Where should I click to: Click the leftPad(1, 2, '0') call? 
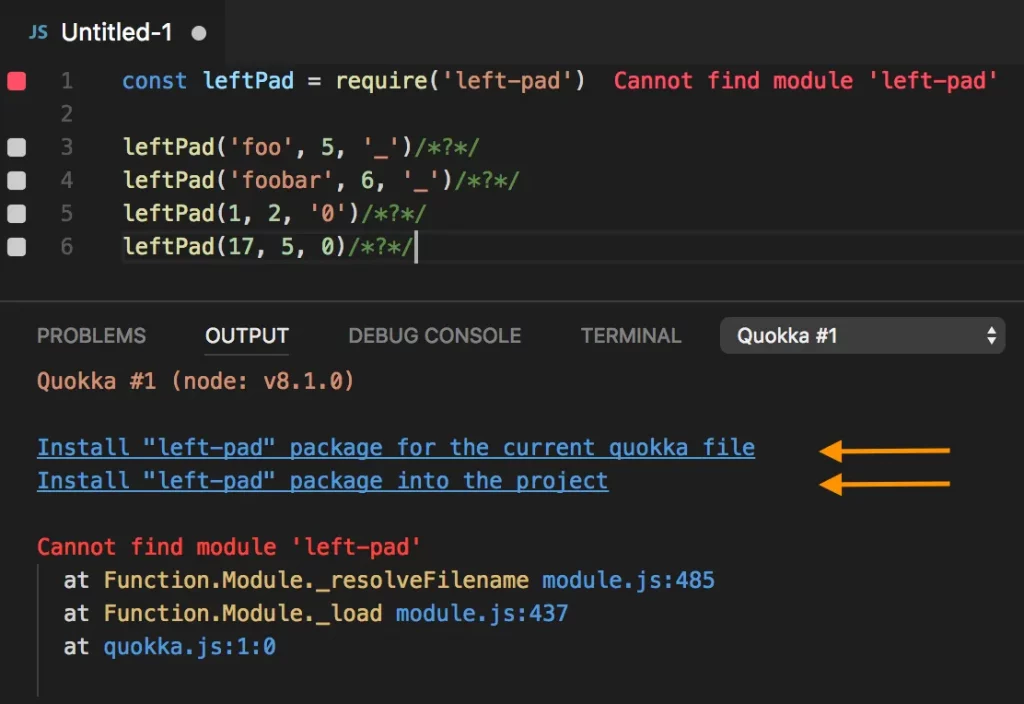point(241,214)
